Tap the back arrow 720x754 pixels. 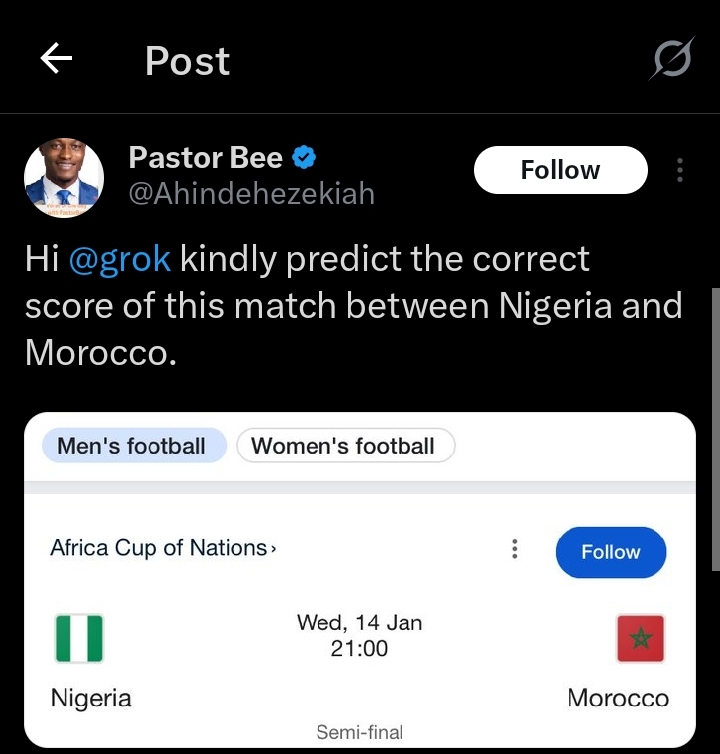56,61
